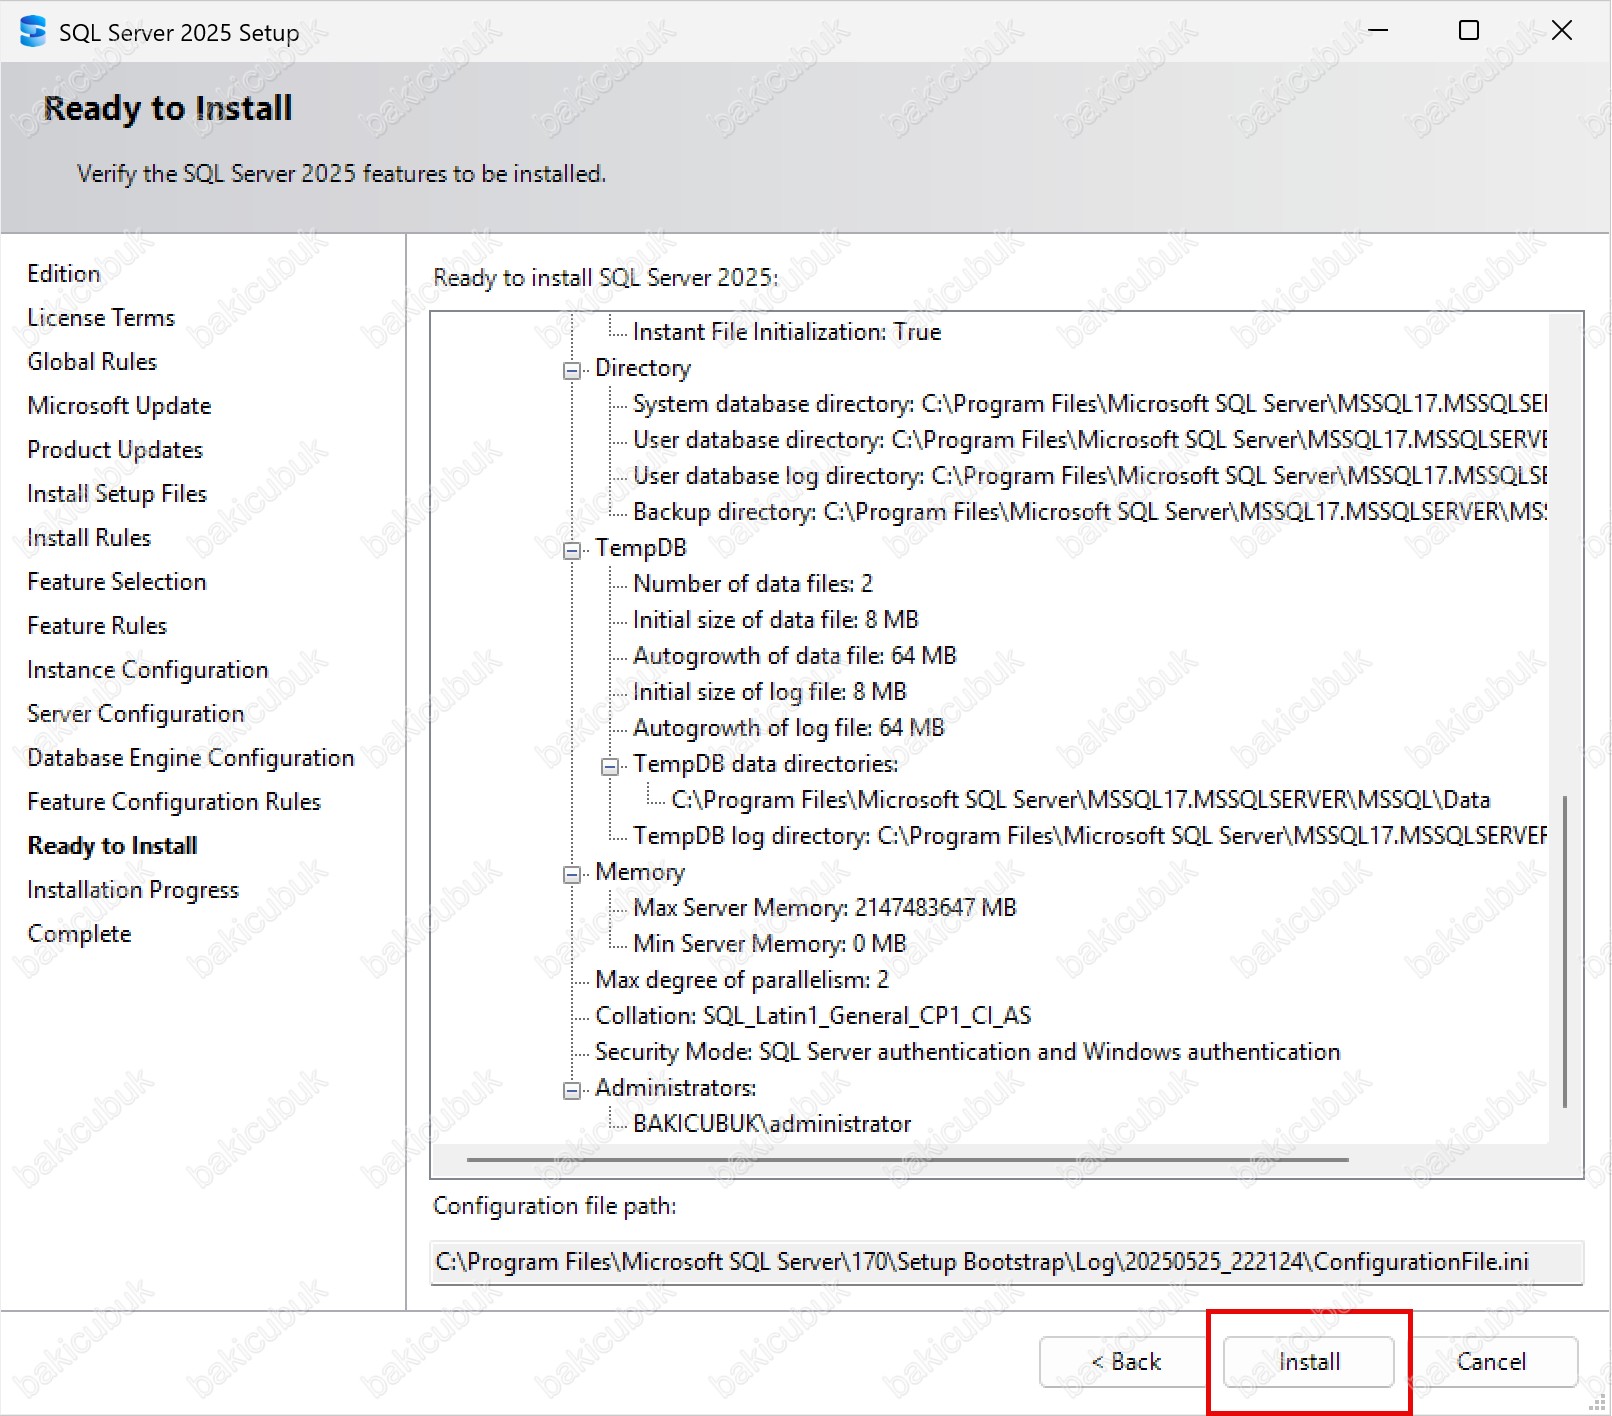
Task: Minimize the setup window
Action: [x=1378, y=31]
